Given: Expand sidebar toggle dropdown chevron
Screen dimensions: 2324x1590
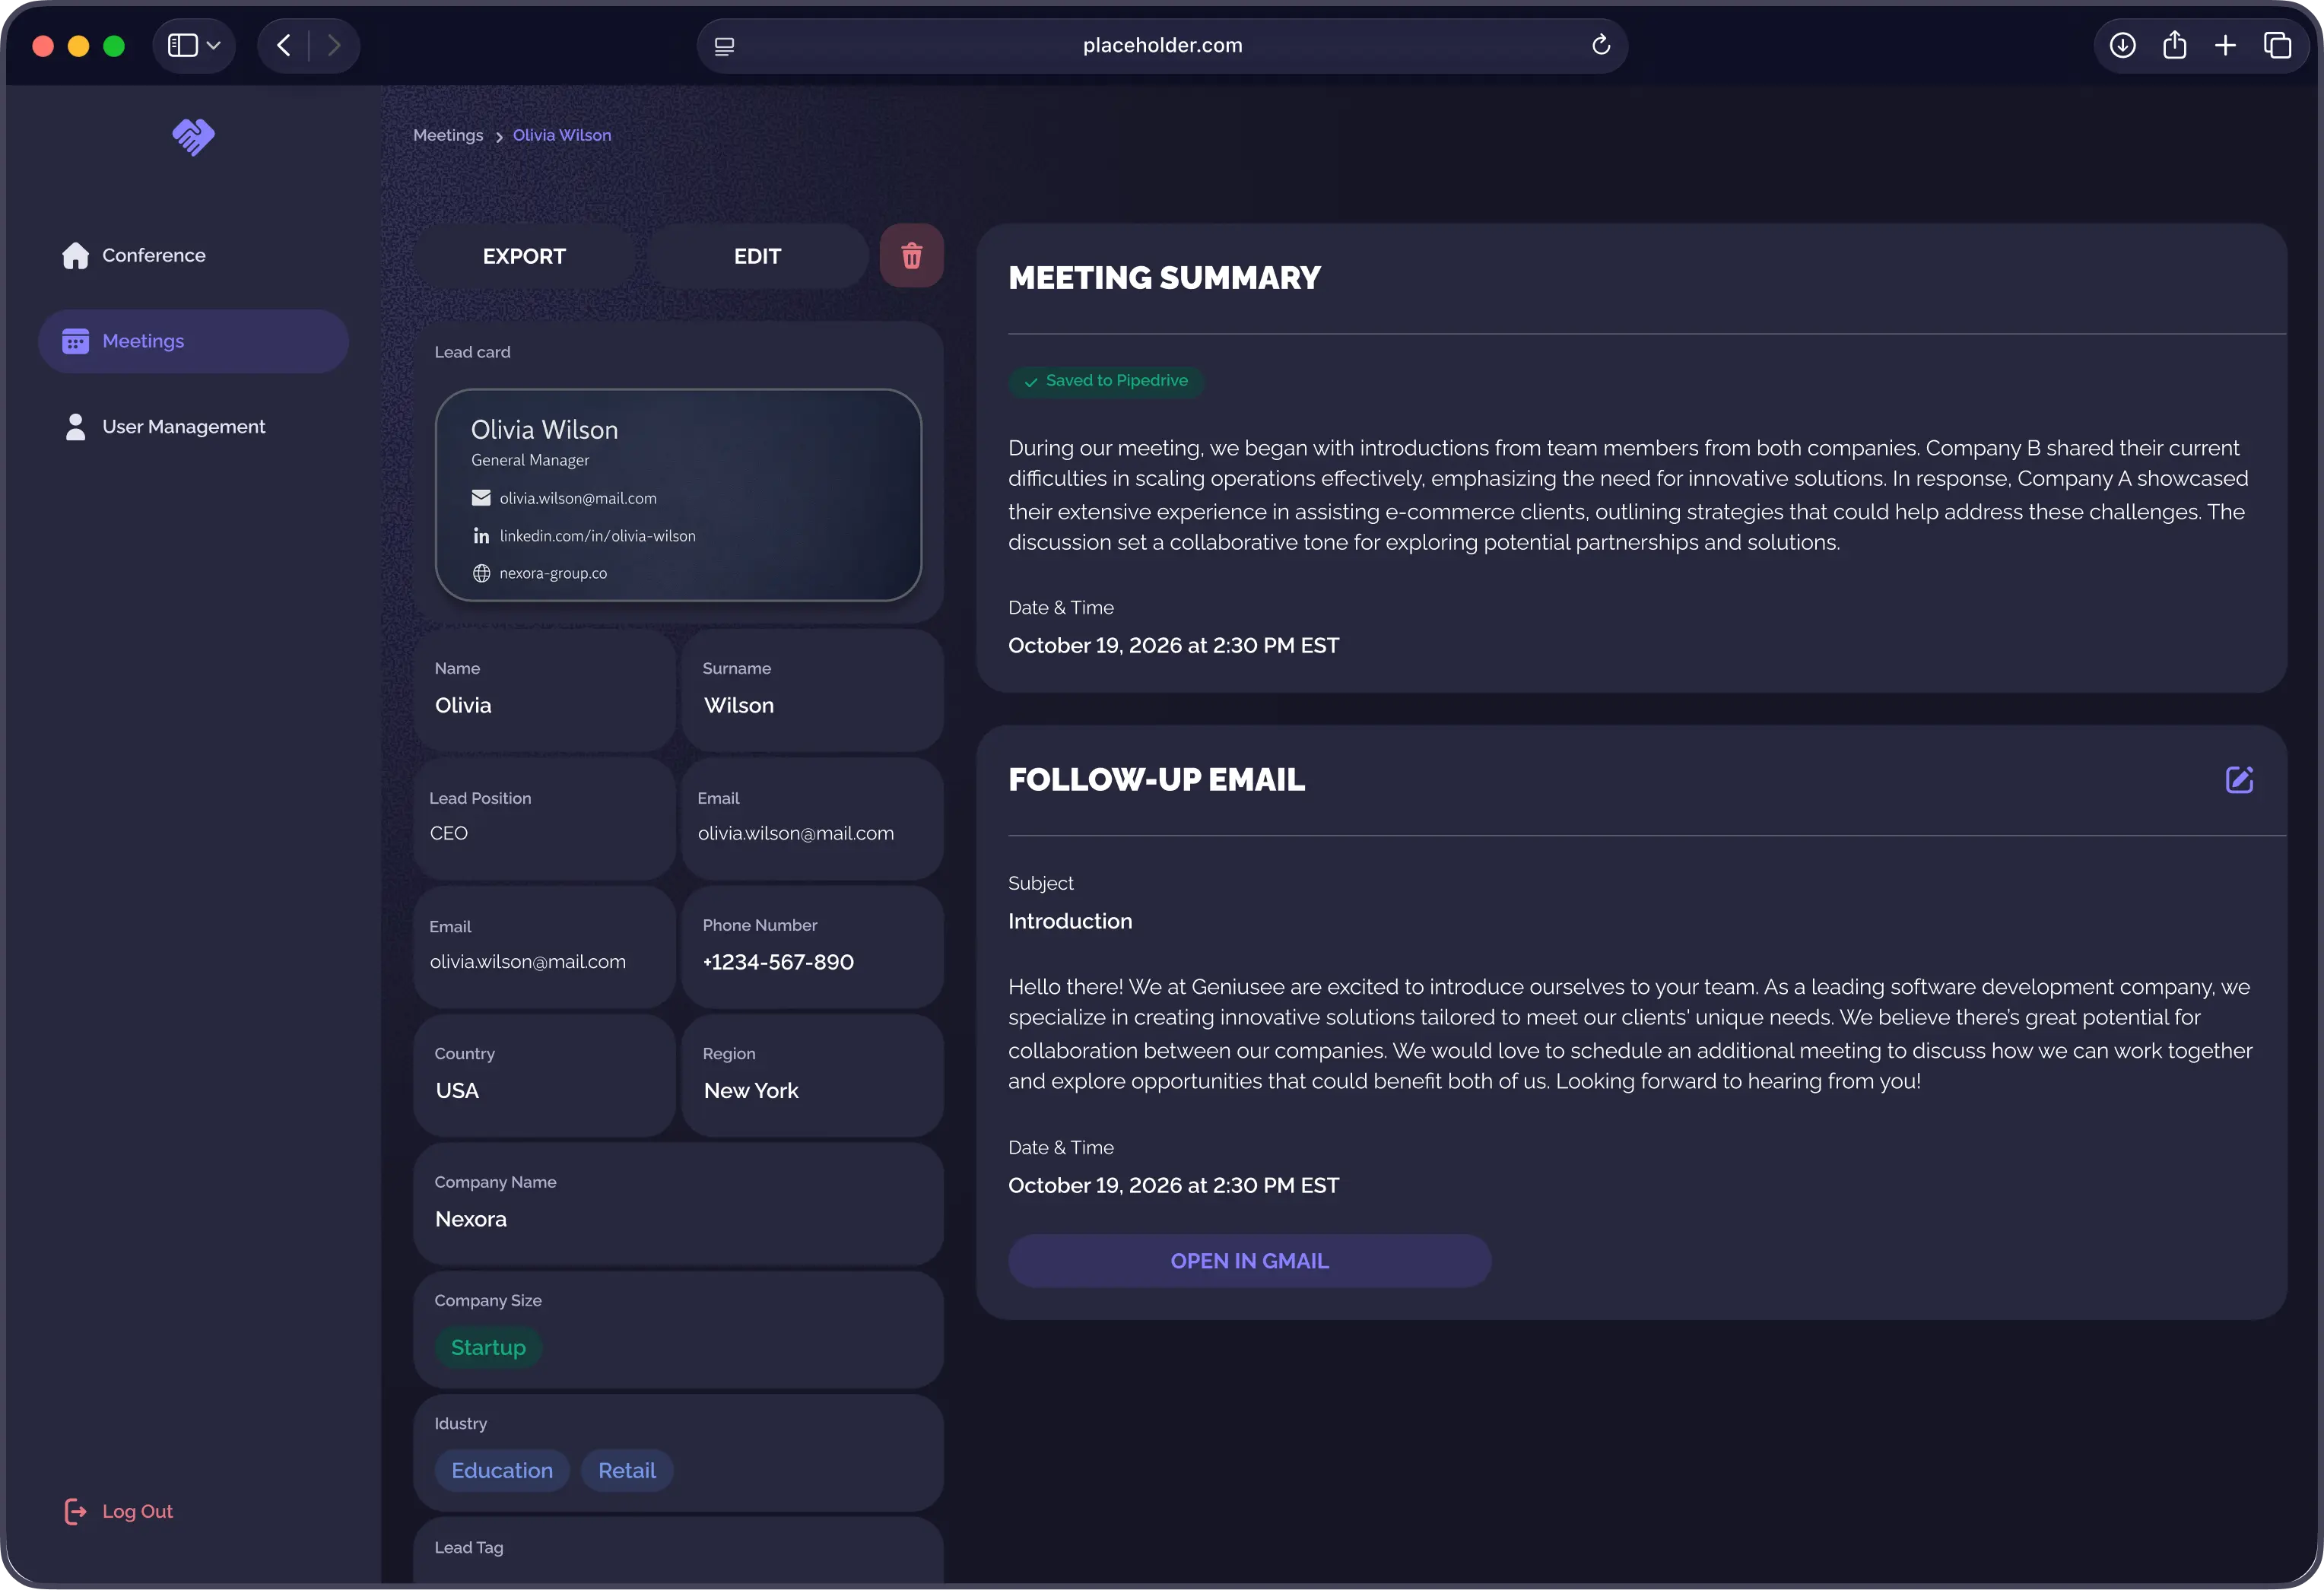Looking at the screenshot, I should (x=213, y=45).
